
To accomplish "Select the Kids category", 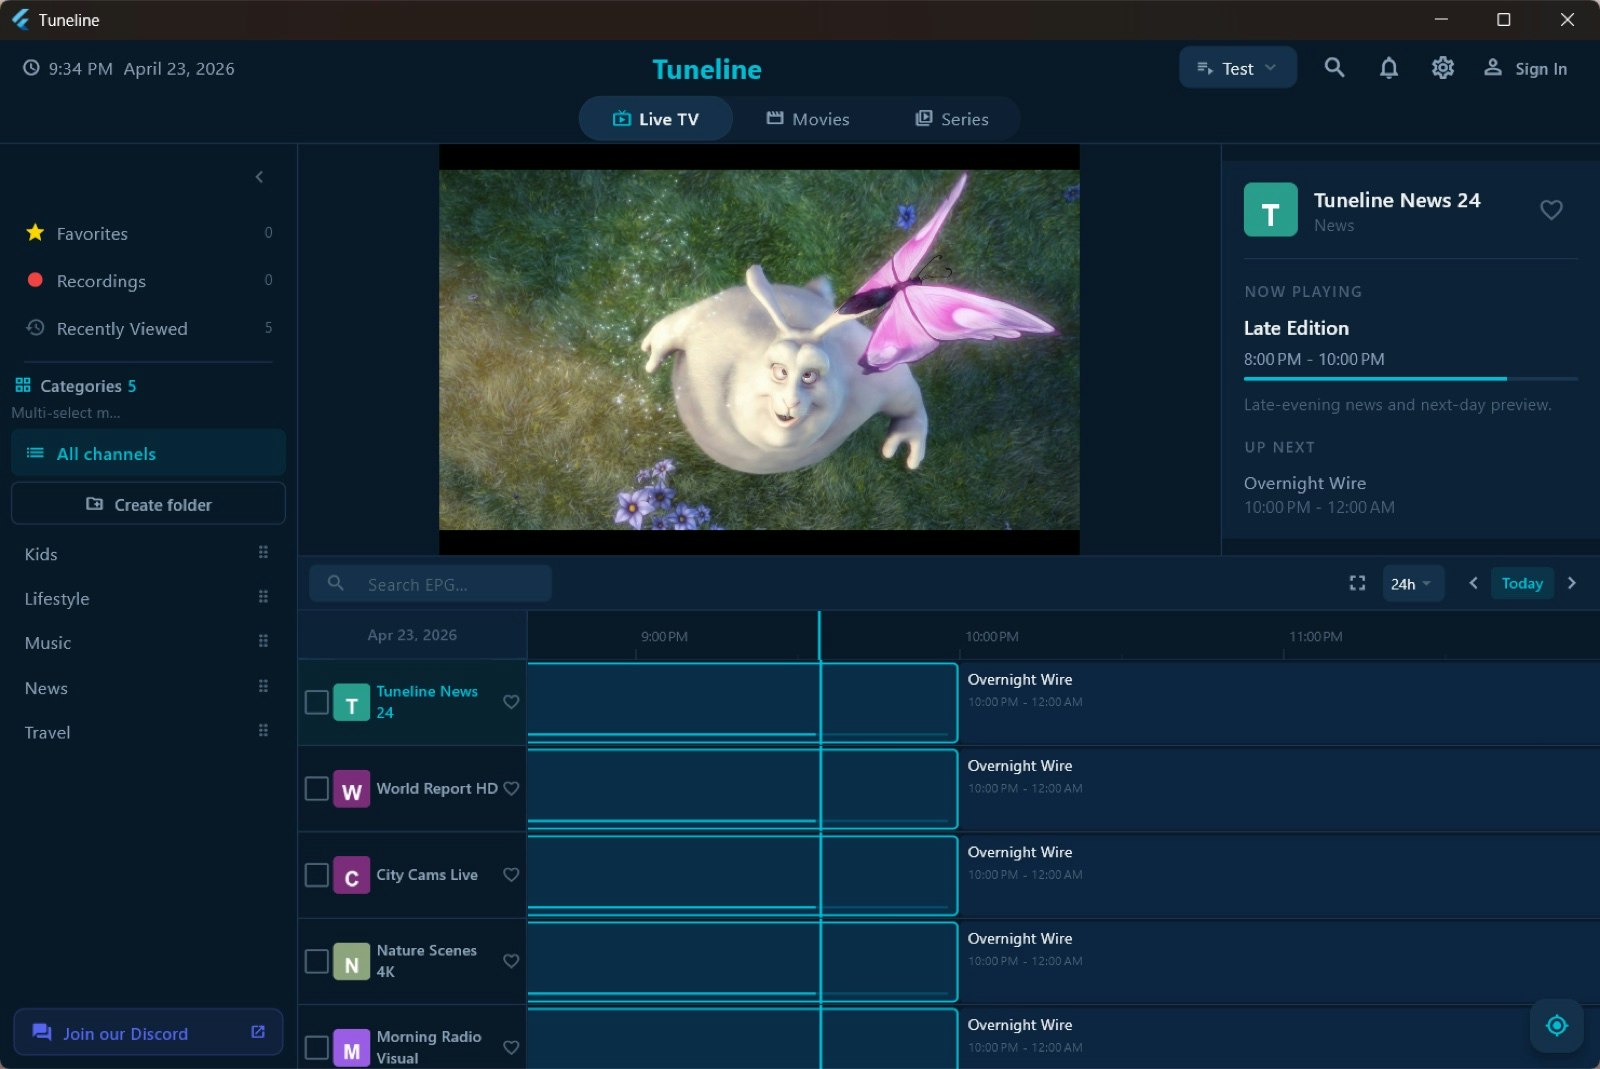I will pyautogui.click(x=41, y=554).
